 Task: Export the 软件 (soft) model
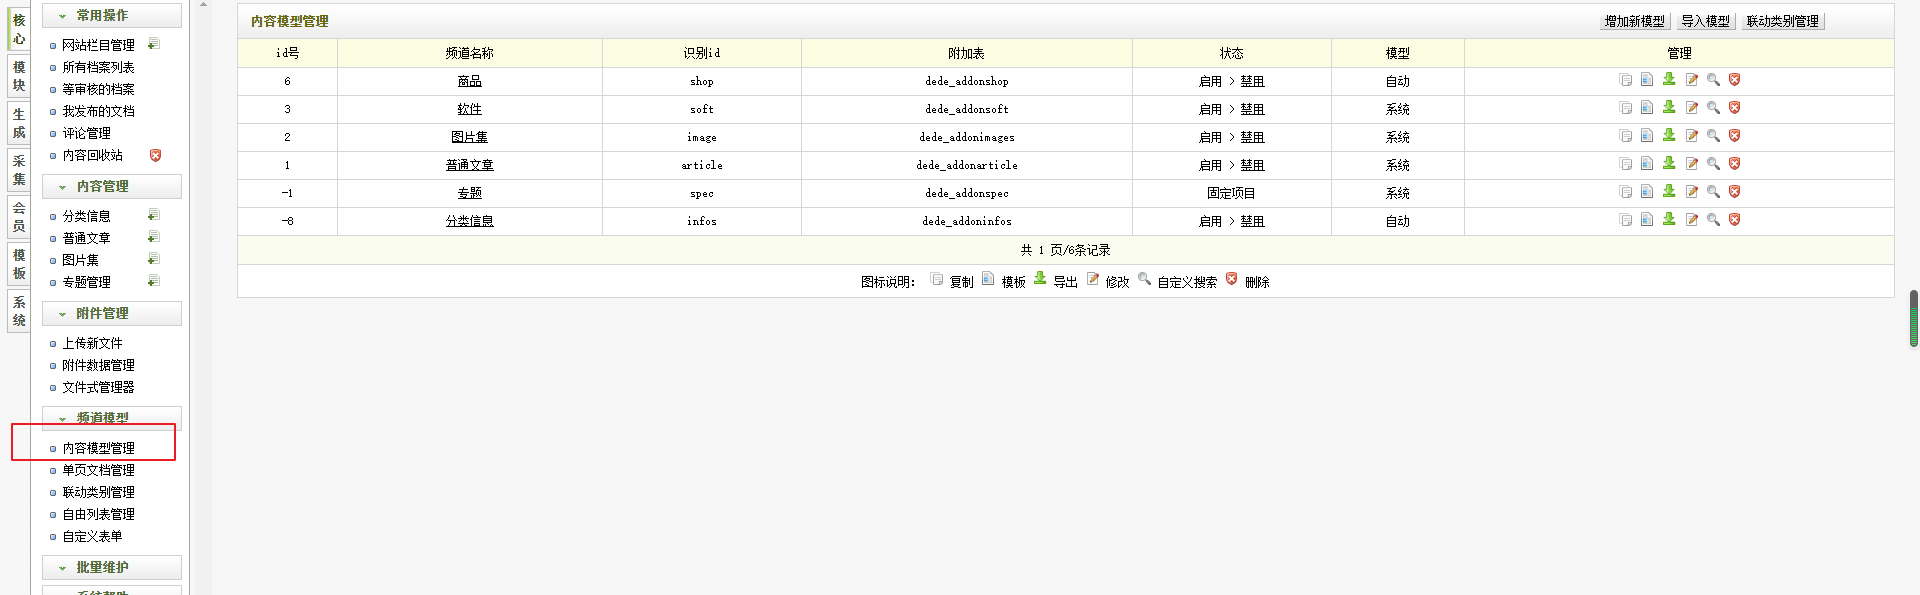pos(1669,107)
